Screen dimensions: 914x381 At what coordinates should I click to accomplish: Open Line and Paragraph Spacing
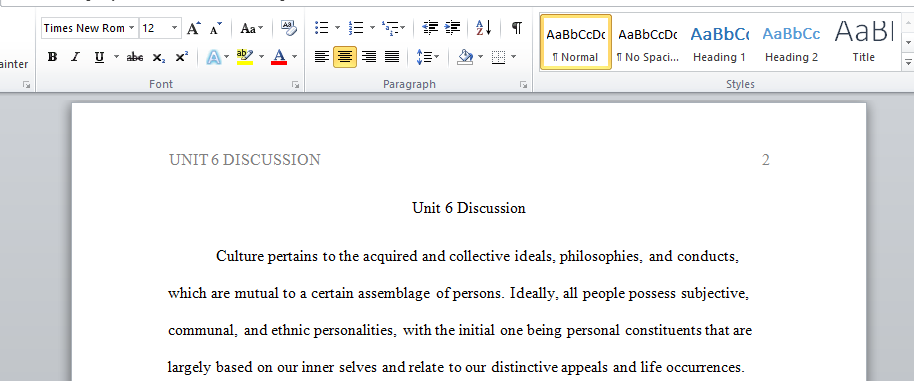tap(428, 57)
